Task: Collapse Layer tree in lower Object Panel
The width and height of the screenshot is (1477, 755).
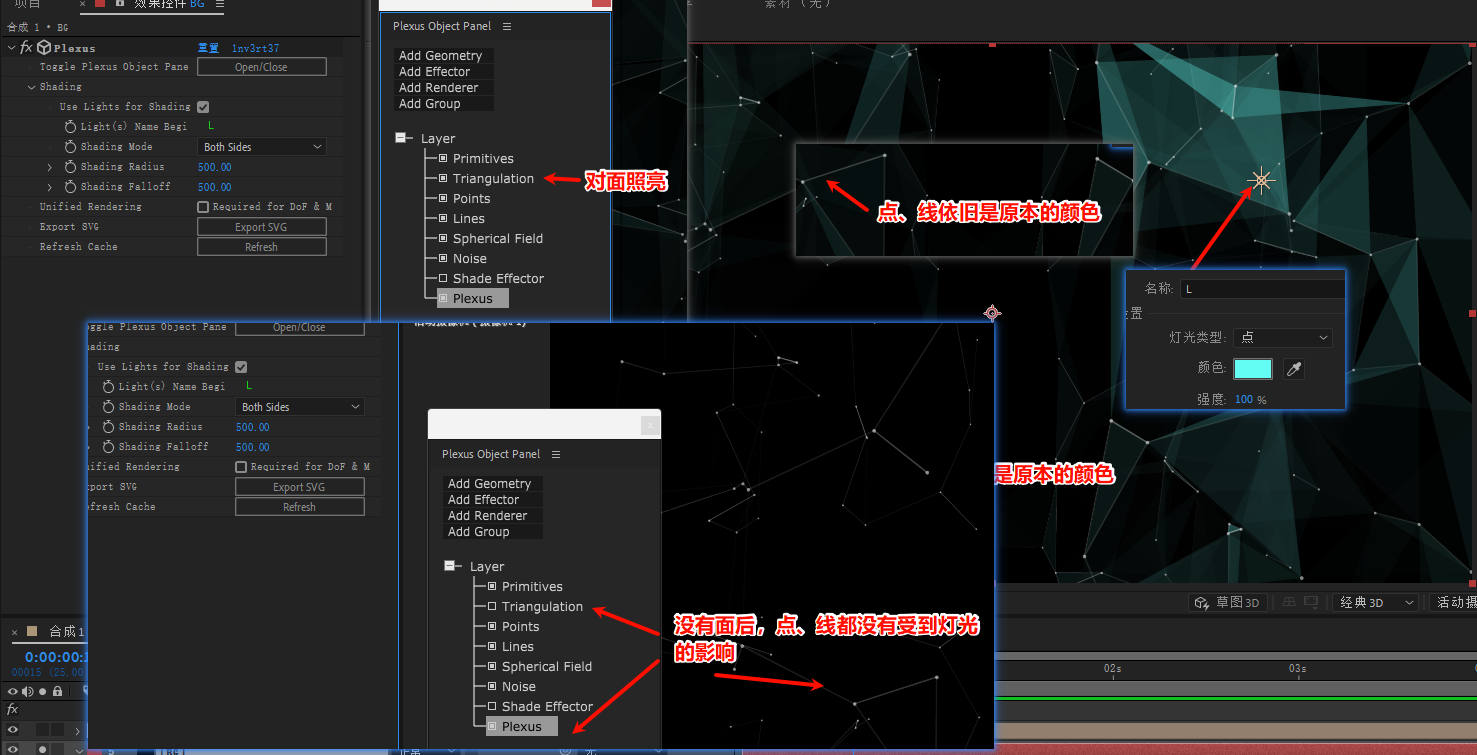Action: click(x=451, y=566)
